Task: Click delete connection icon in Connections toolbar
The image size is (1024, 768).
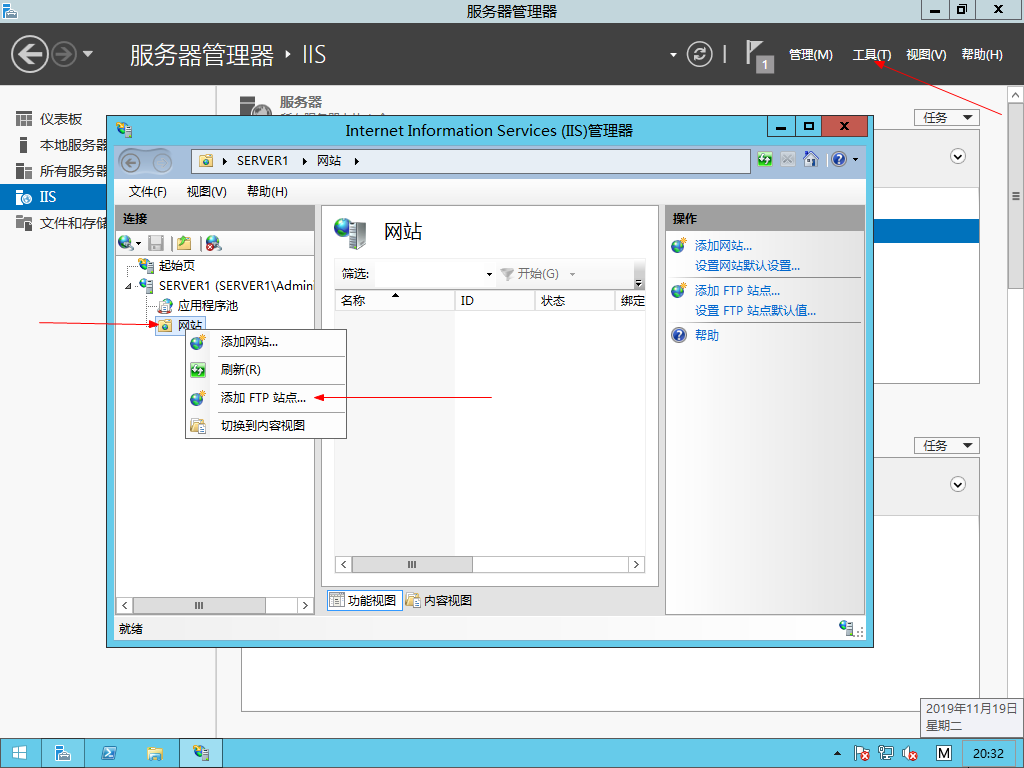Action: click(x=213, y=243)
